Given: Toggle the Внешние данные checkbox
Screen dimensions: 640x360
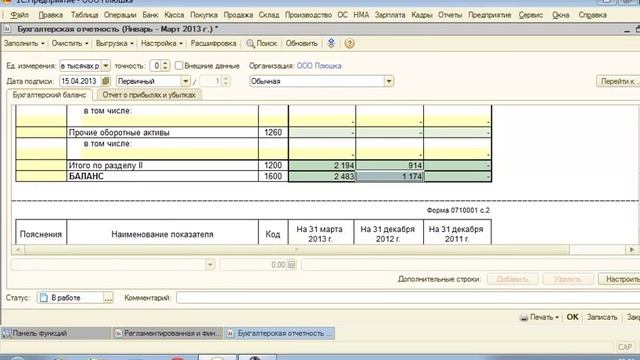Looking at the screenshot, I should point(178,66).
